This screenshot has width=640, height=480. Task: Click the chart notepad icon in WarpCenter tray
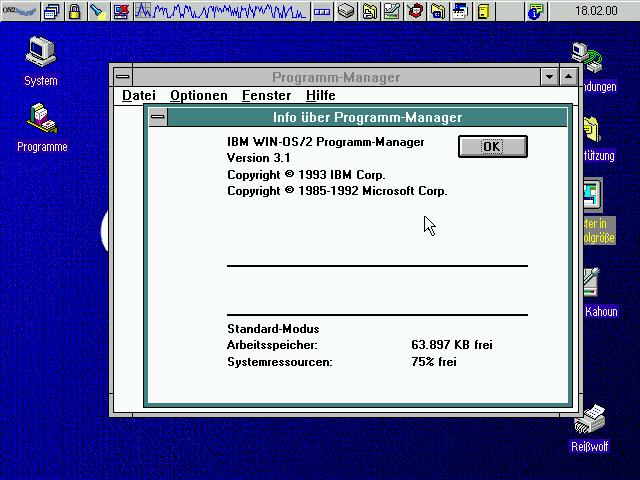[392, 11]
